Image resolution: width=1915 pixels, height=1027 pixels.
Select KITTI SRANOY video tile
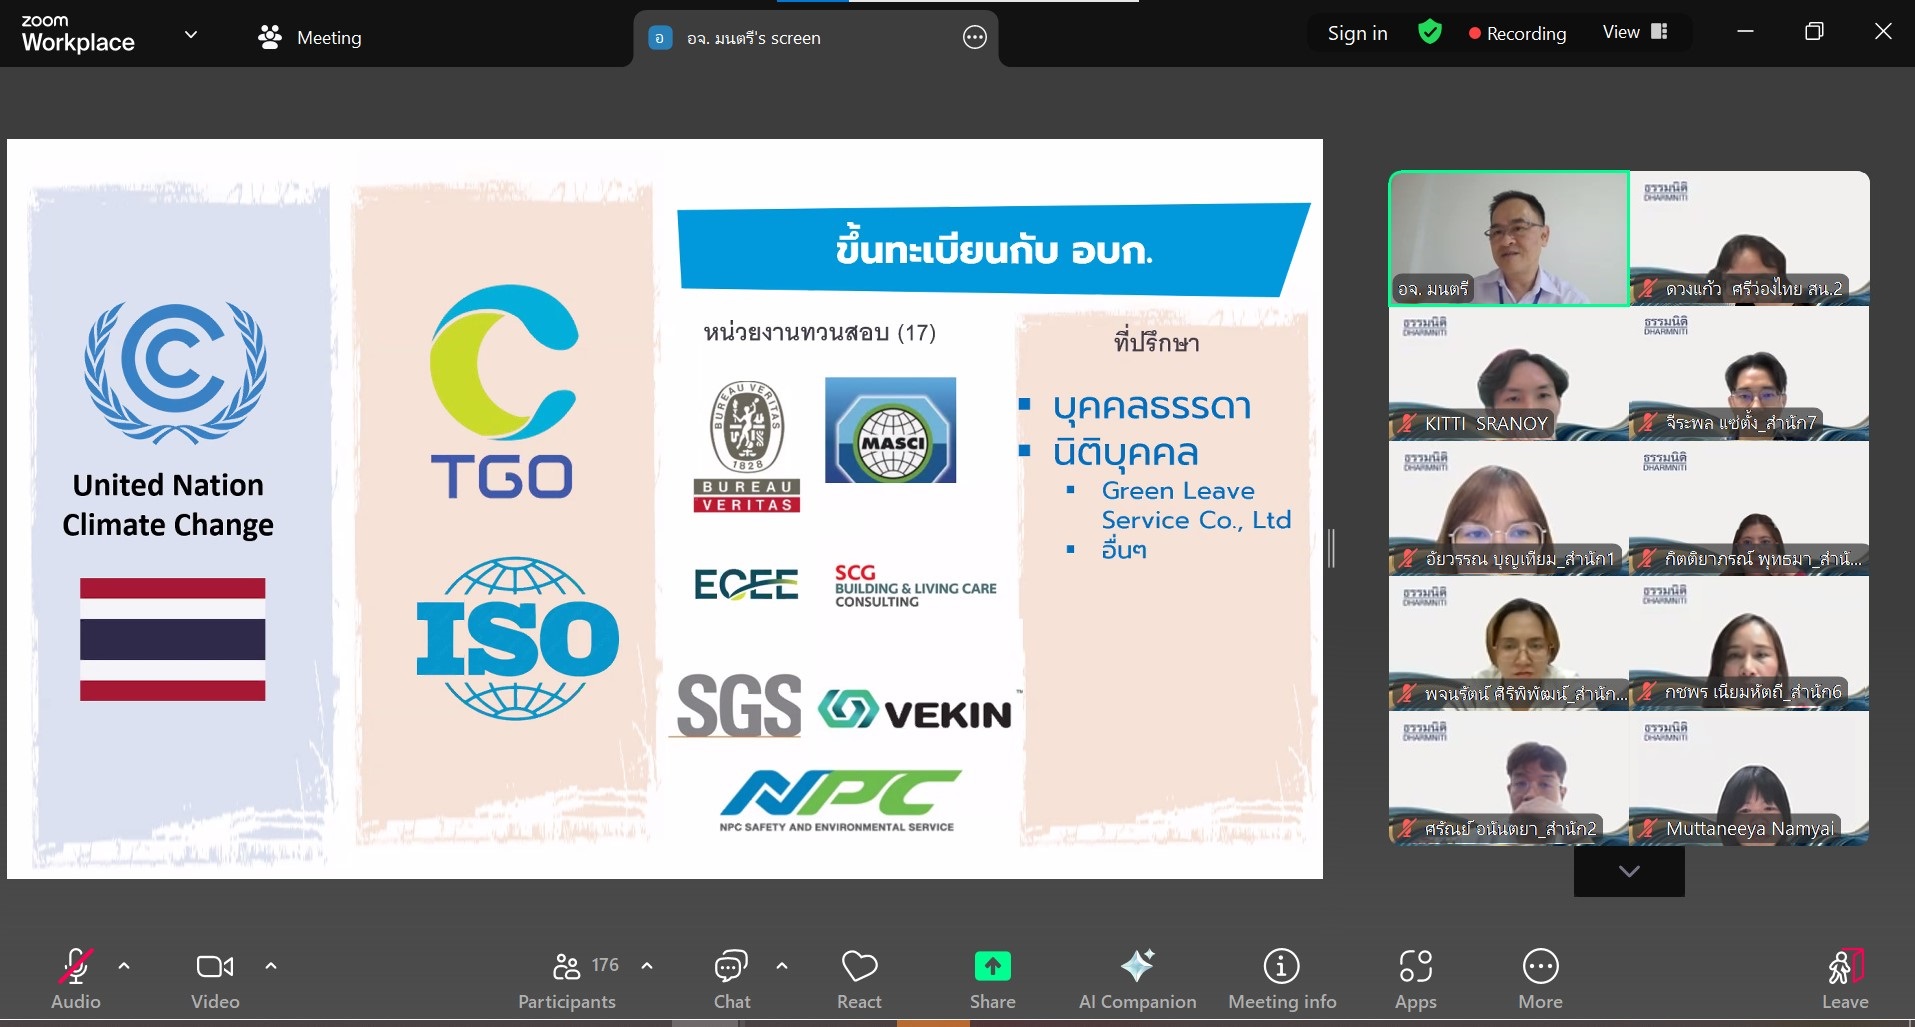click(1509, 373)
